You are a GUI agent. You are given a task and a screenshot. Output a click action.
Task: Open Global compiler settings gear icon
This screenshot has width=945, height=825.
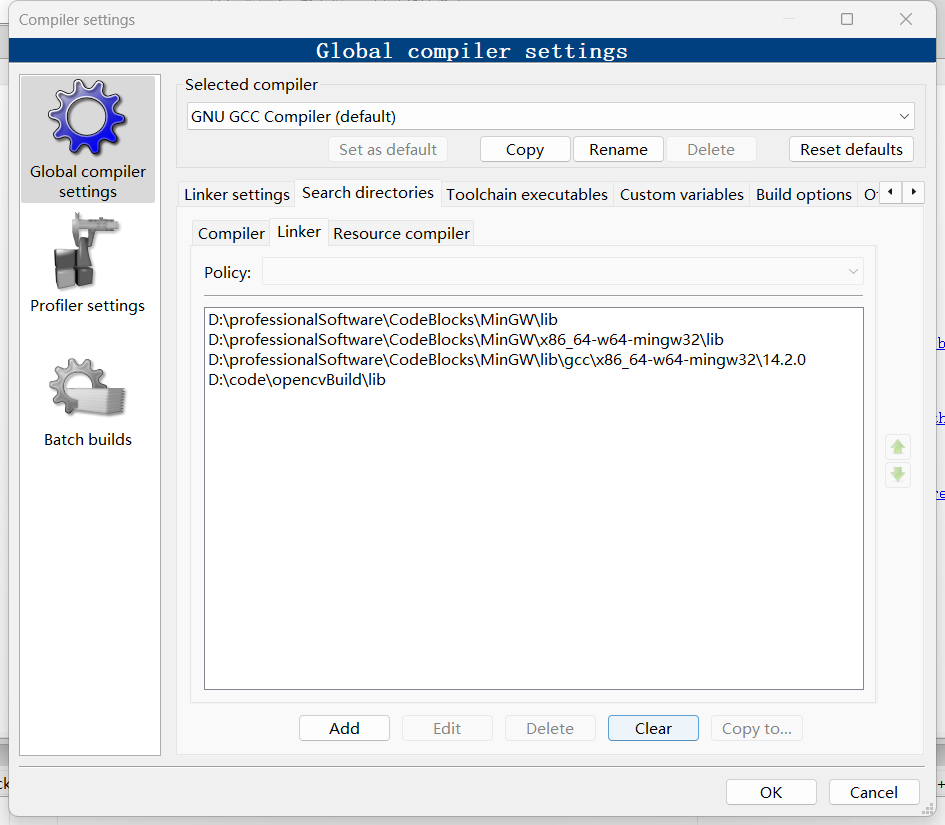pyautogui.click(x=87, y=117)
